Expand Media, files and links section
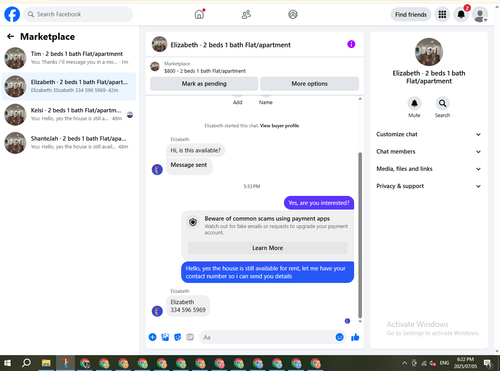 tap(429, 169)
